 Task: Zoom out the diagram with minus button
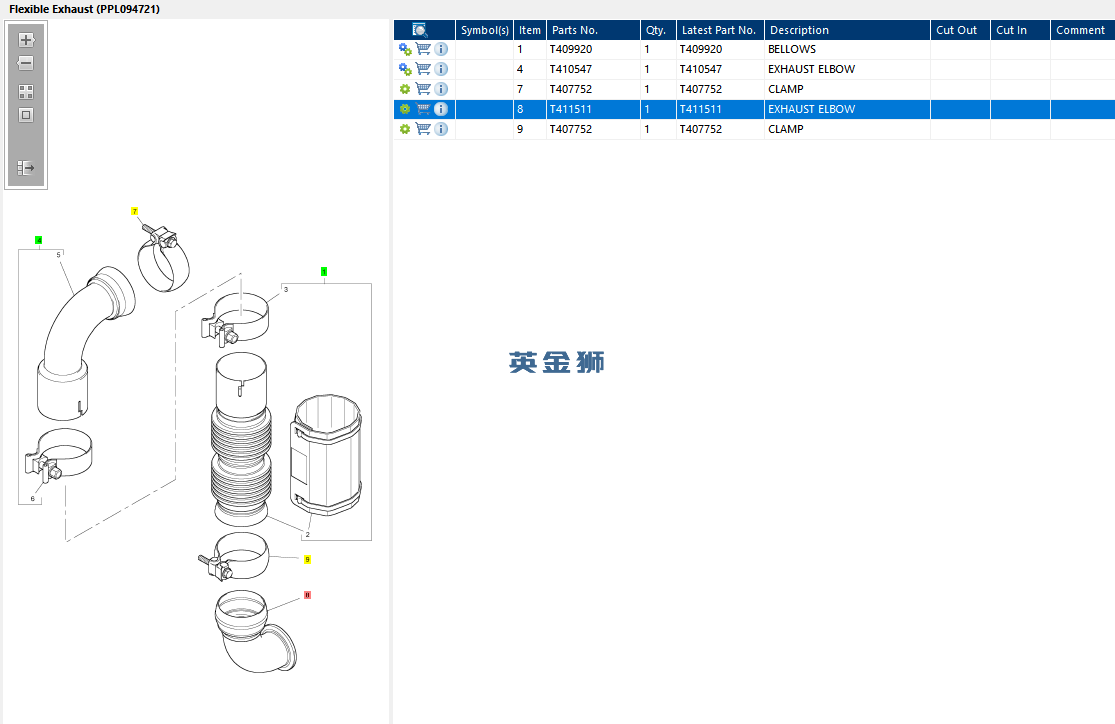coord(26,63)
